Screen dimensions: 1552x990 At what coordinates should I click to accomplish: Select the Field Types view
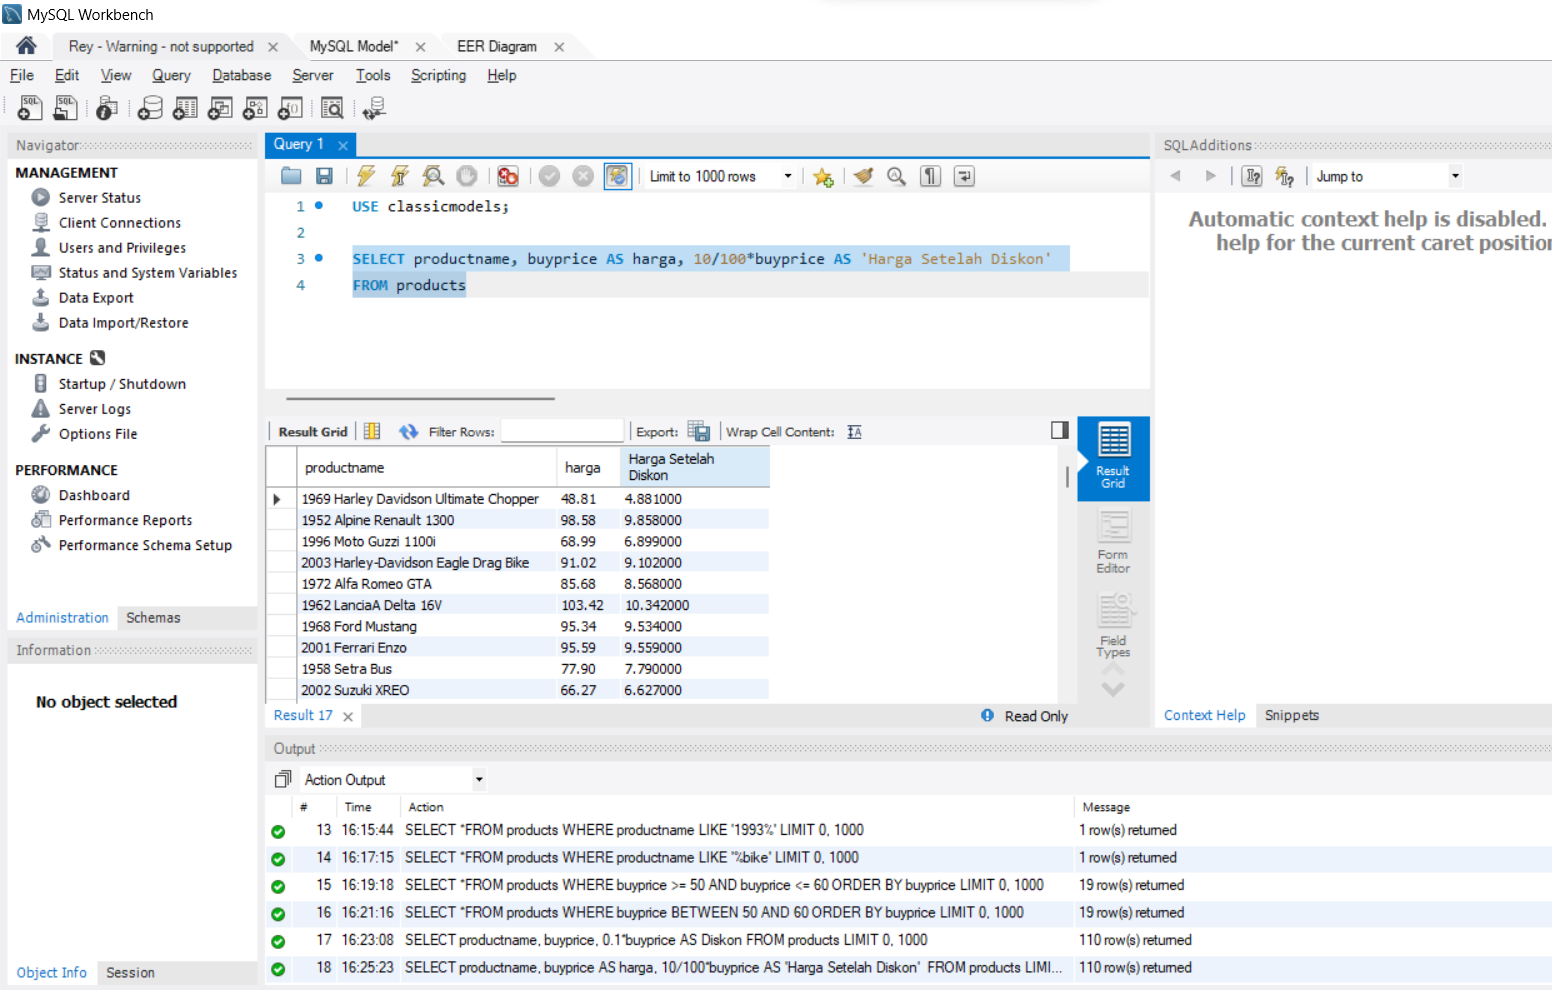[x=1113, y=626]
